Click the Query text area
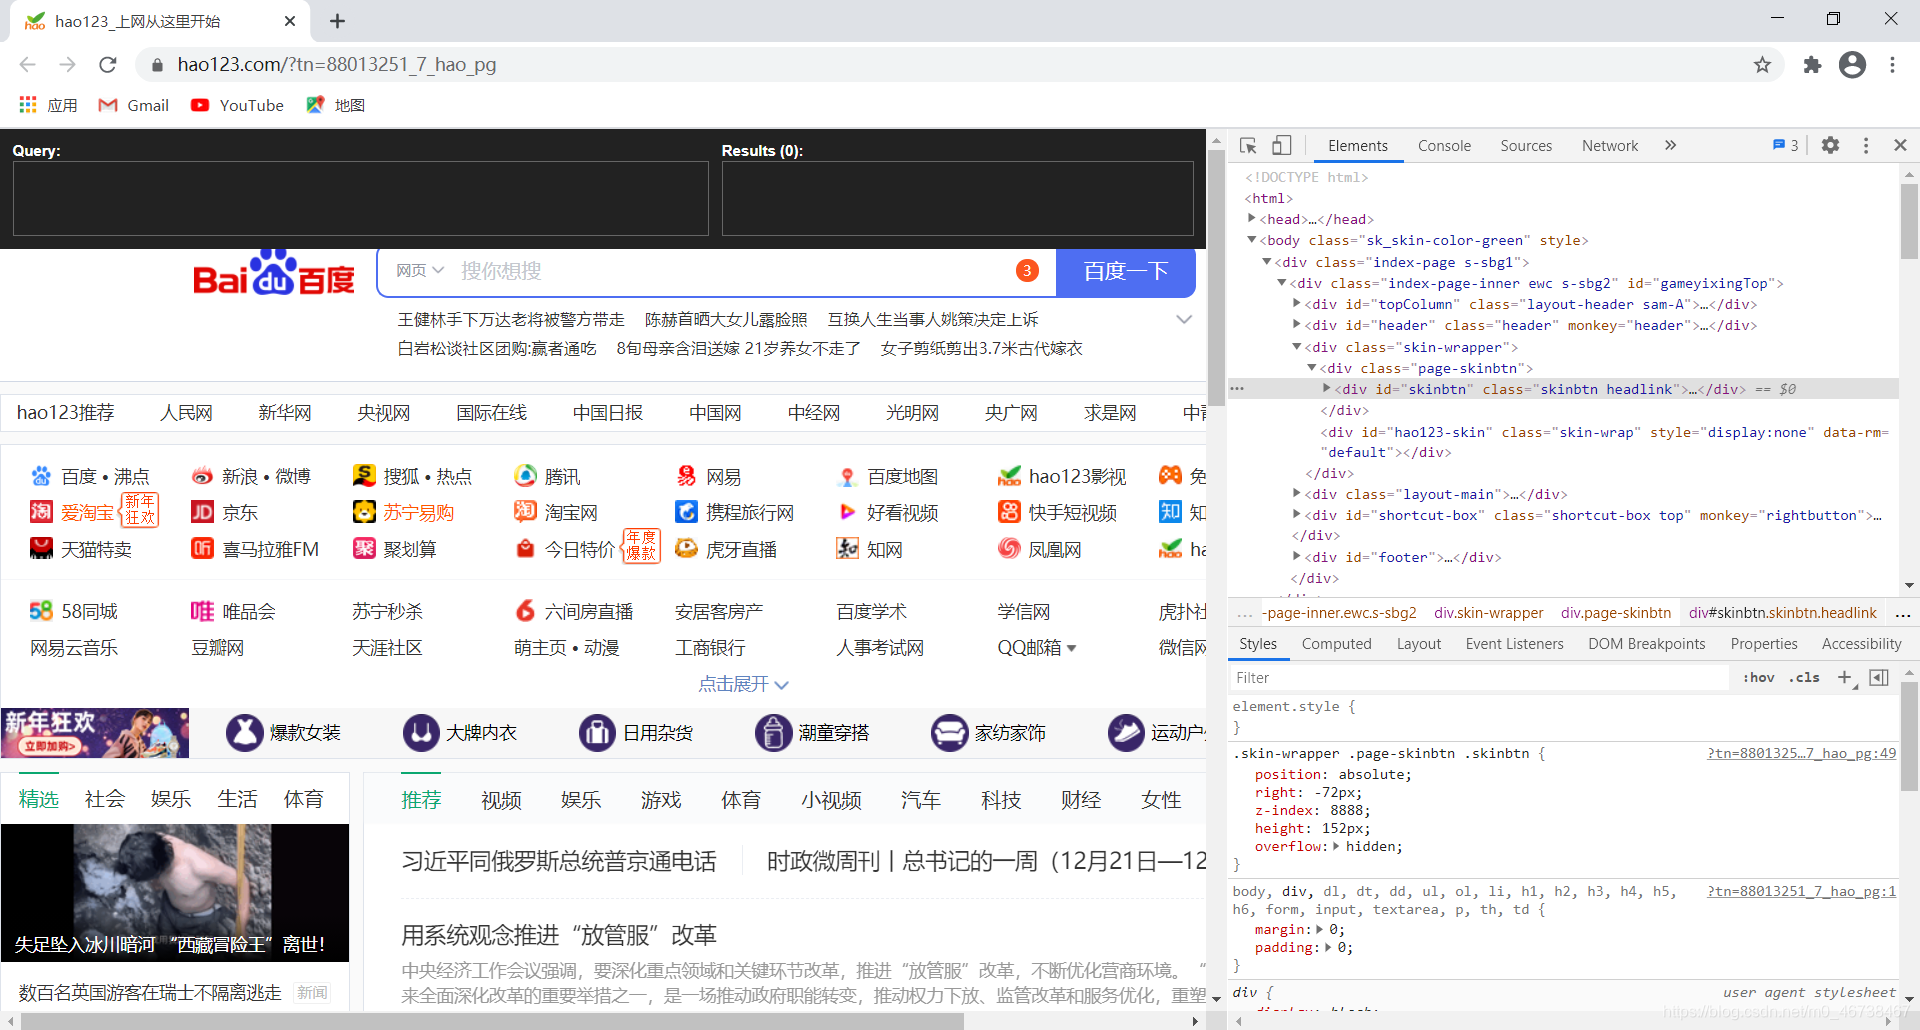Viewport: 1920px width, 1030px height. tap(360, 198)
